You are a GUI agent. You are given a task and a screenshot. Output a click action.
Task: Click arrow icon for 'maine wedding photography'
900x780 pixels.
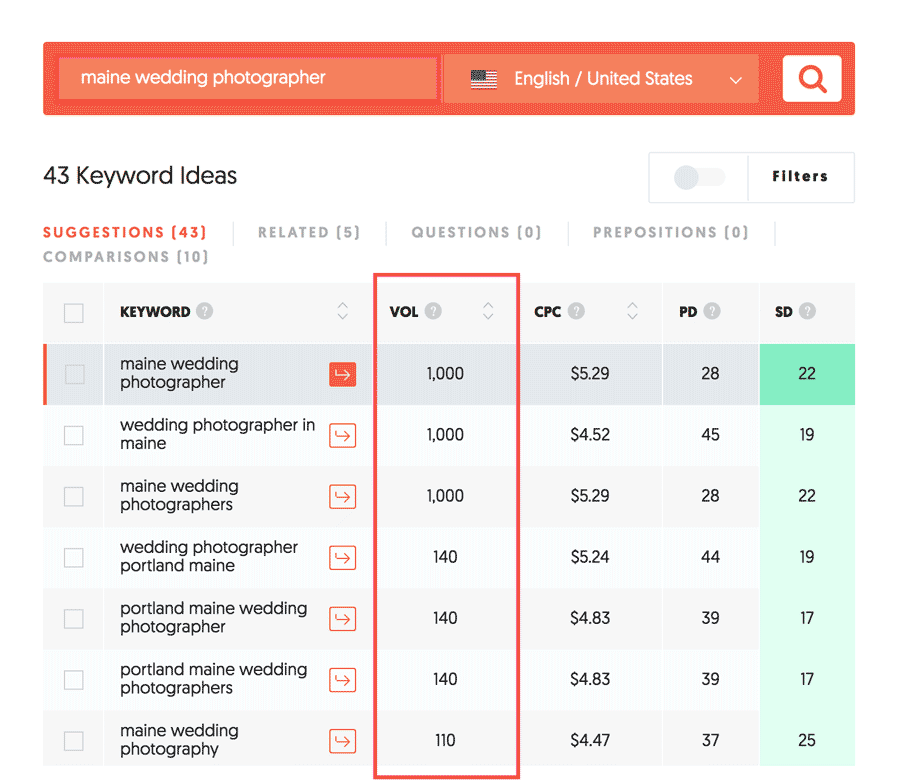click(x=343, y=741)
